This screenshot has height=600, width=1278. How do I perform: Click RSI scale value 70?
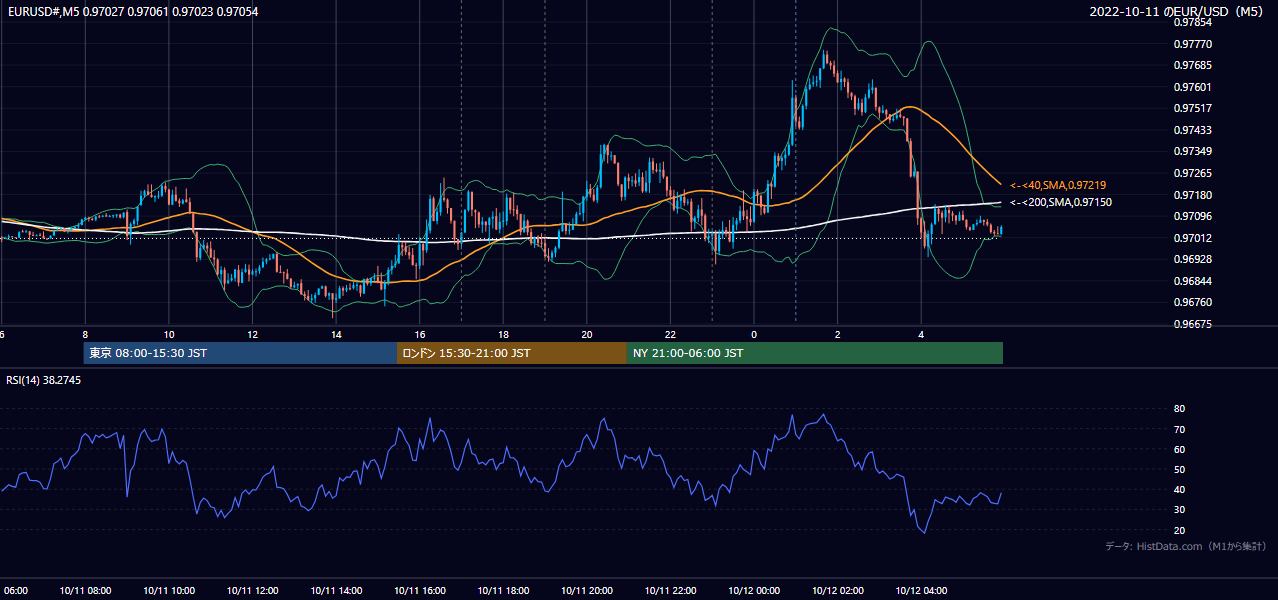coord(1179,429)
